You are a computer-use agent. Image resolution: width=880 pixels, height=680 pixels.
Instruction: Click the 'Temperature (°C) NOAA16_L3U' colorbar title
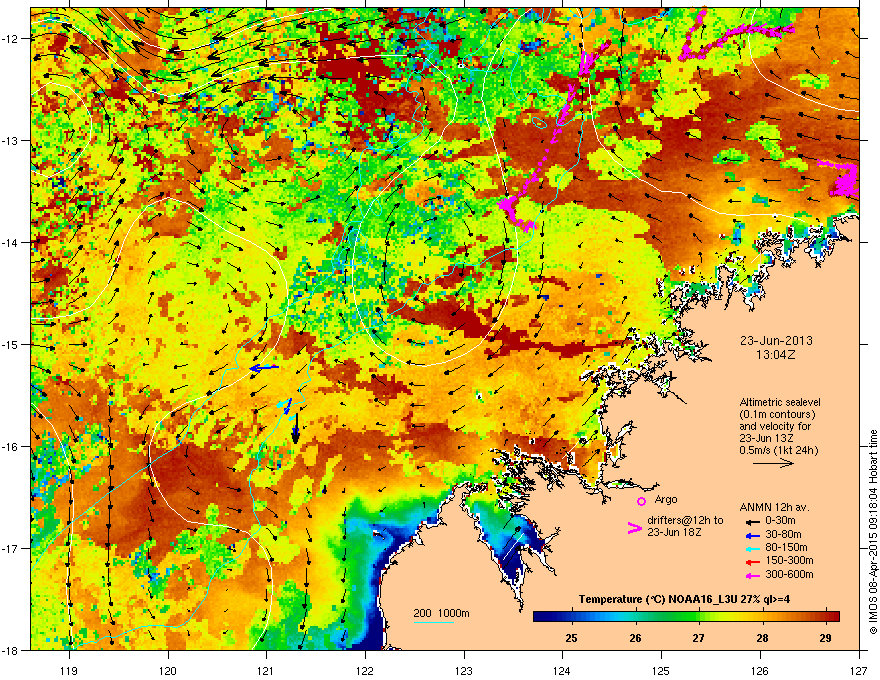657,599
